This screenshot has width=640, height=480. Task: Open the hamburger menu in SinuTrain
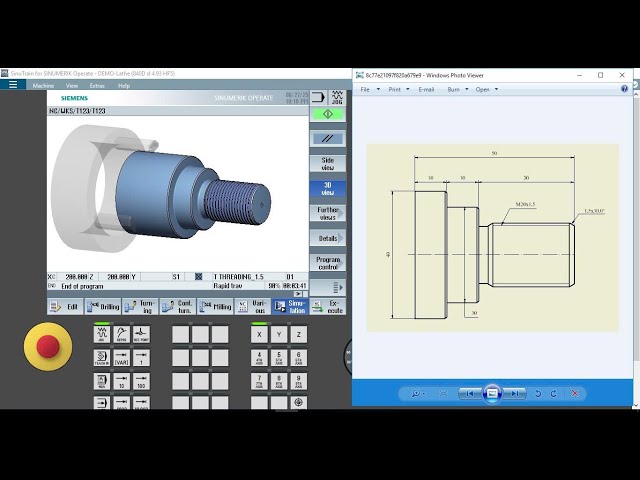click(x=13, y=84)
